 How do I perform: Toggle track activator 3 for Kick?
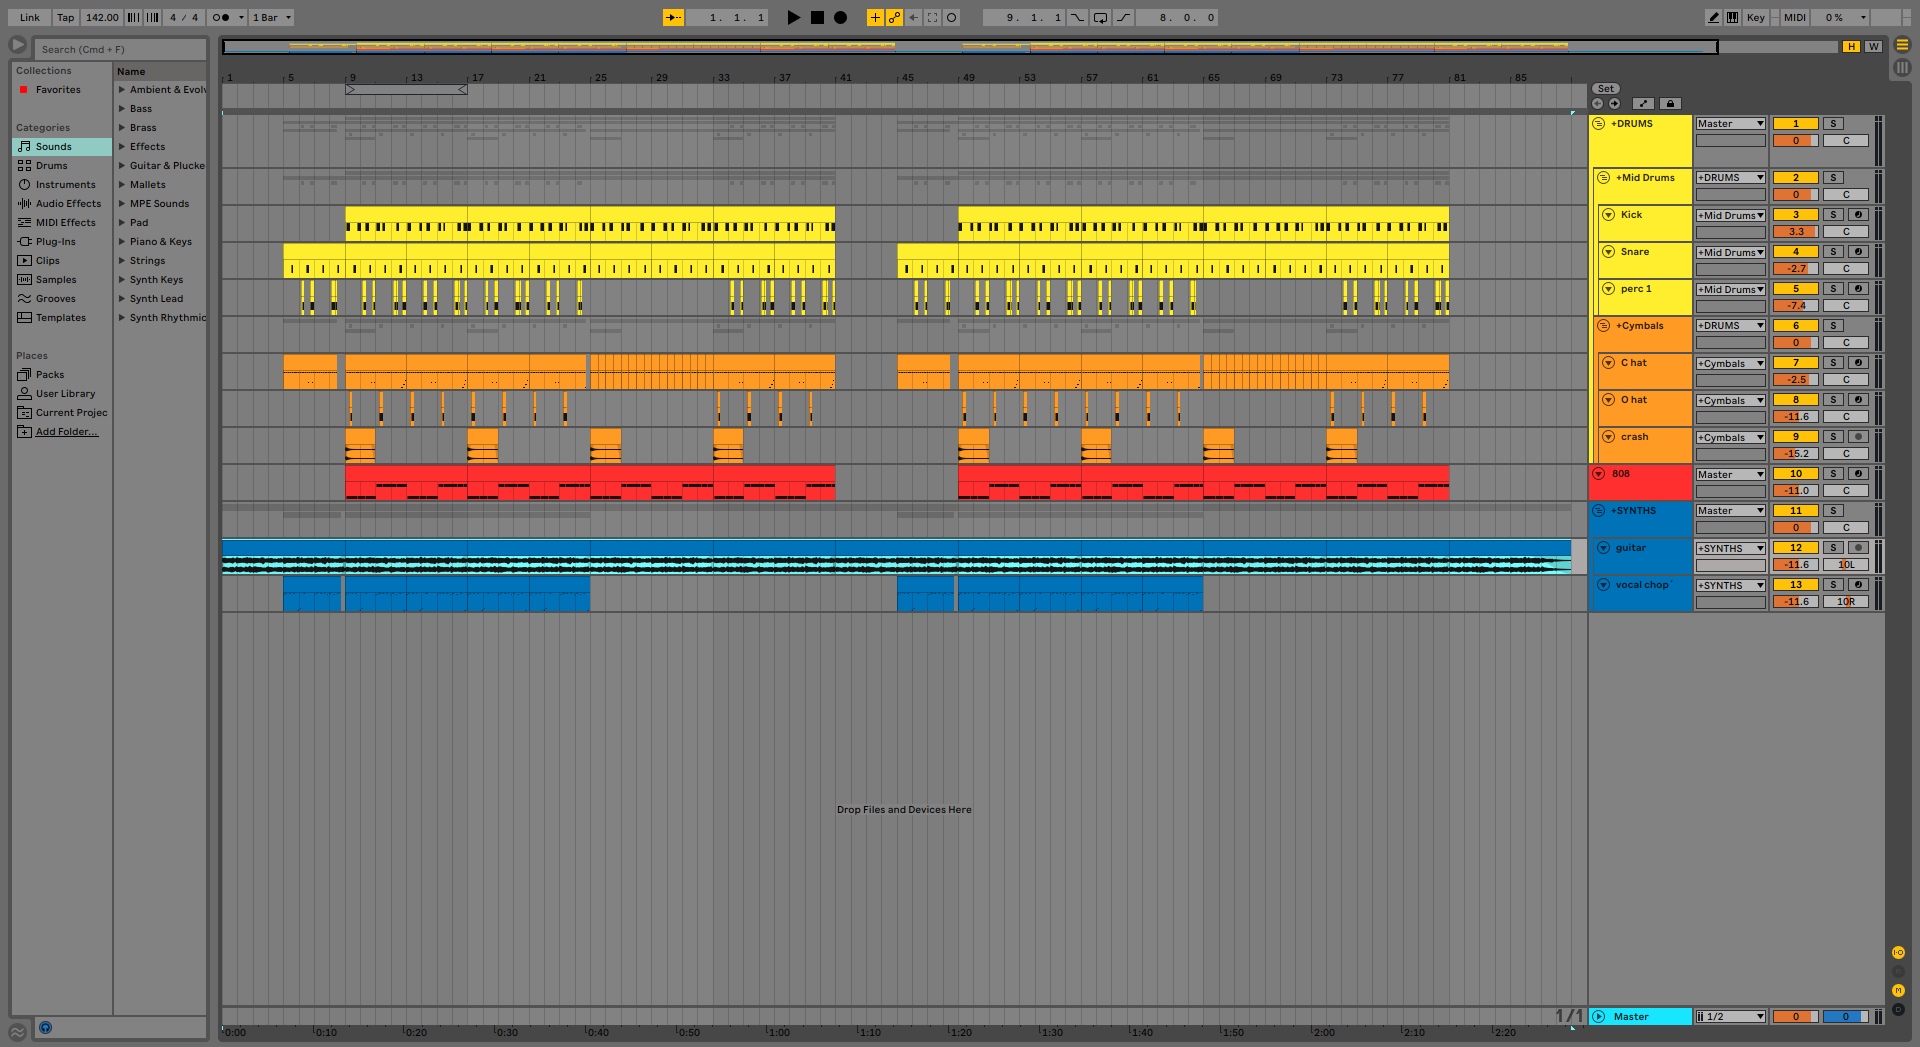point(1795,215)
